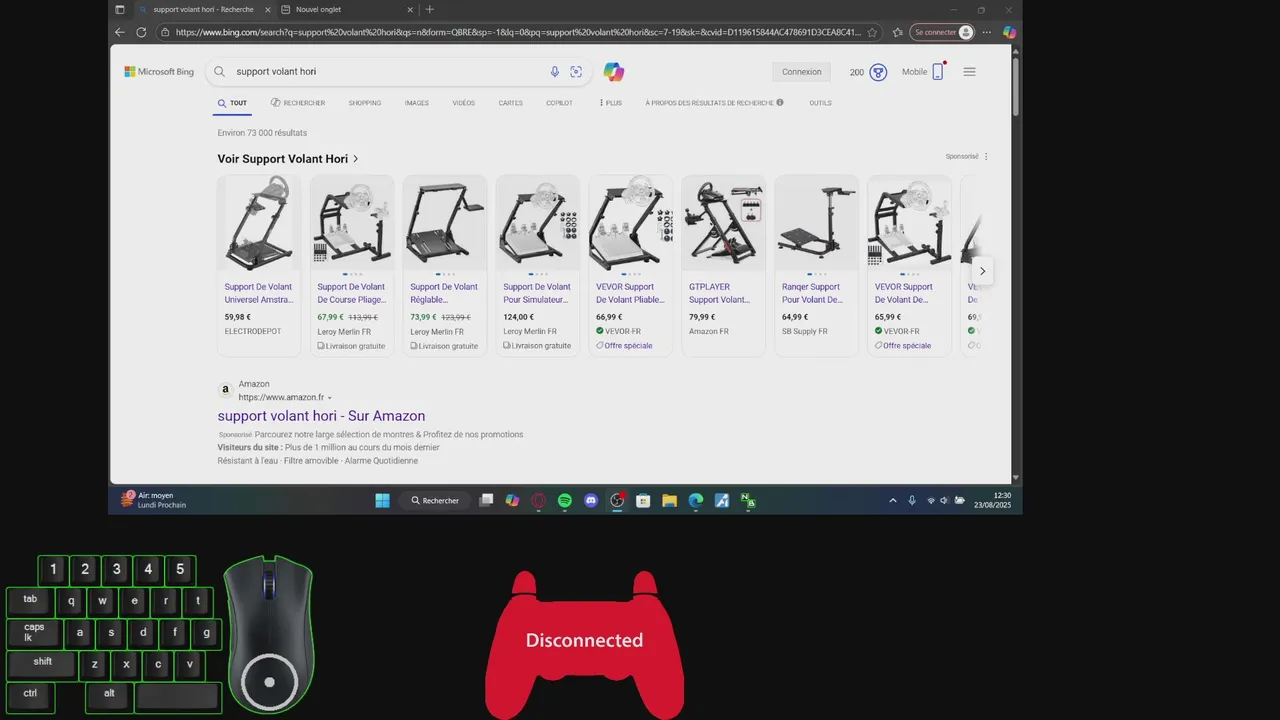Open Discord from the taskbar
Image resolution: width=1280 pixels, height=720 pixels.
click(591, 500)
